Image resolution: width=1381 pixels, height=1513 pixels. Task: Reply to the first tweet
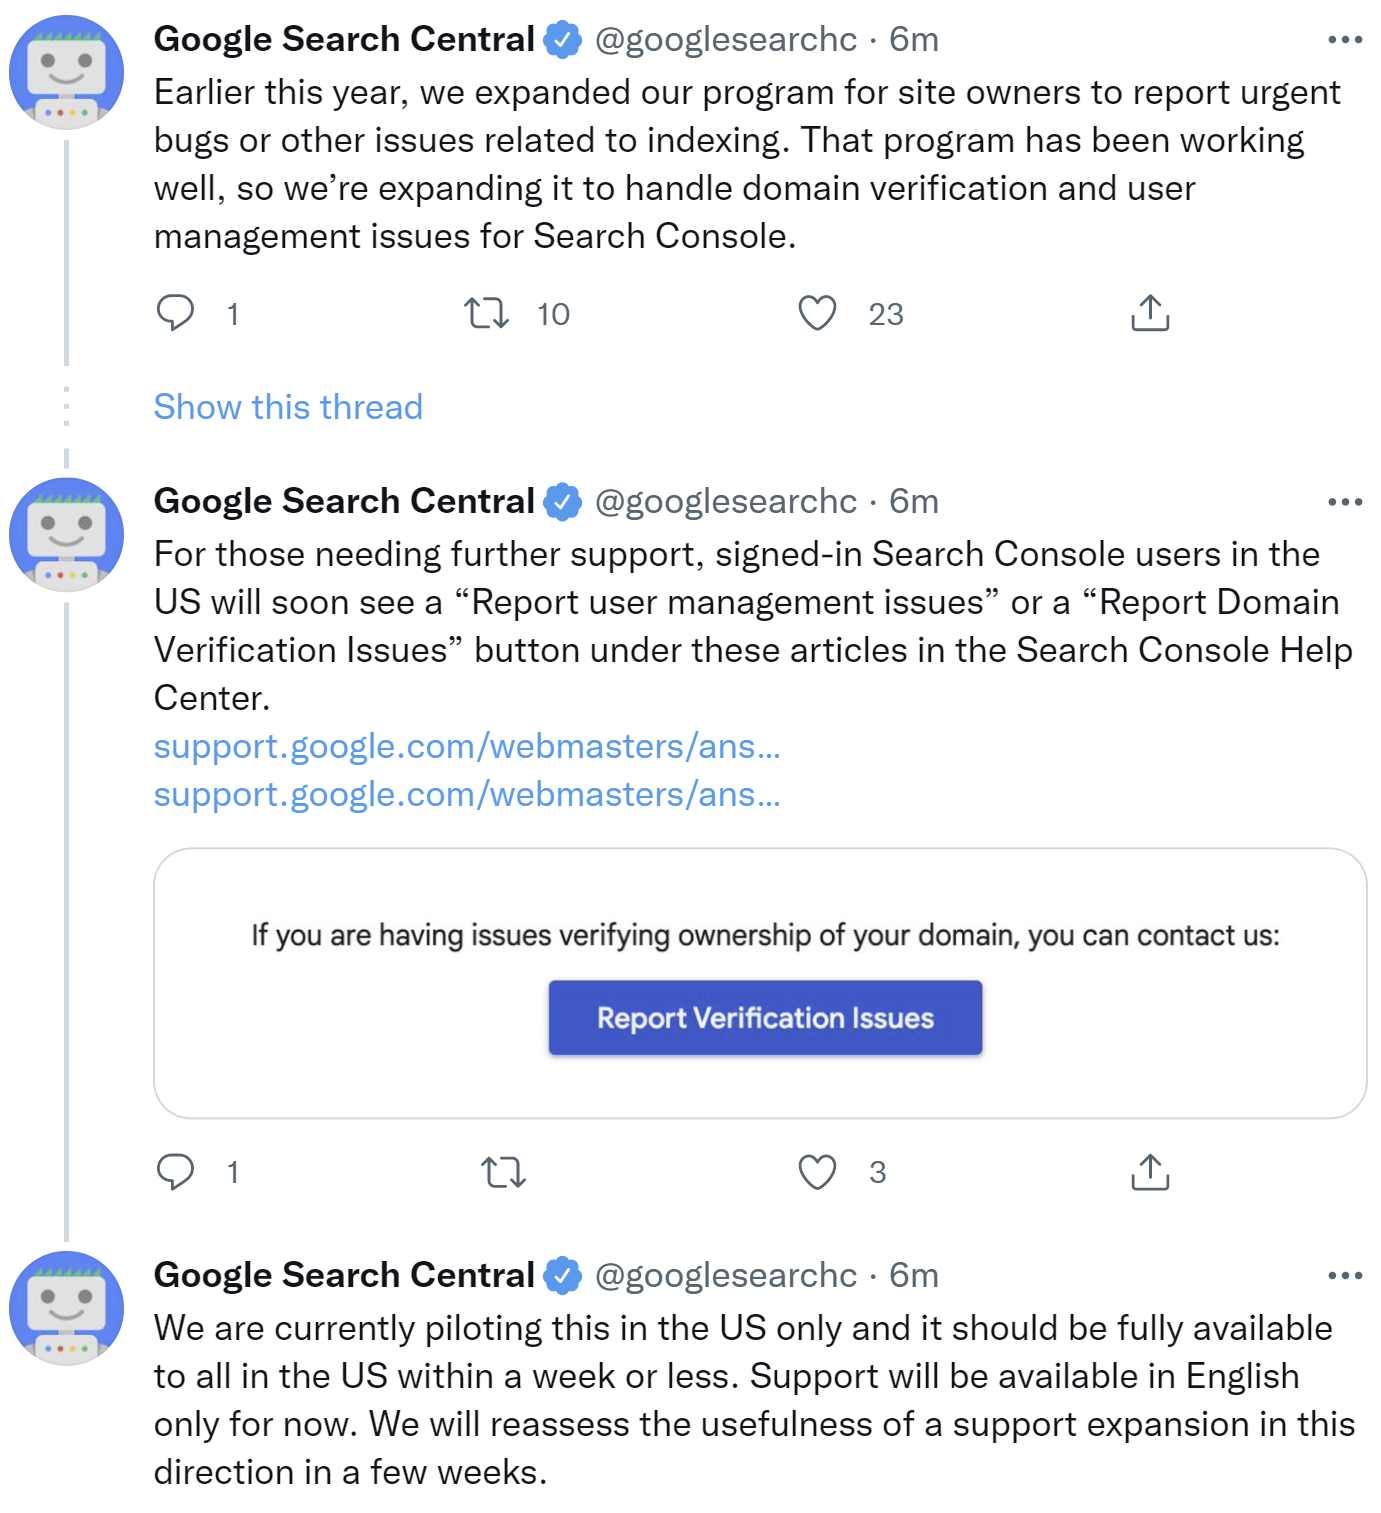pos(177,313)
